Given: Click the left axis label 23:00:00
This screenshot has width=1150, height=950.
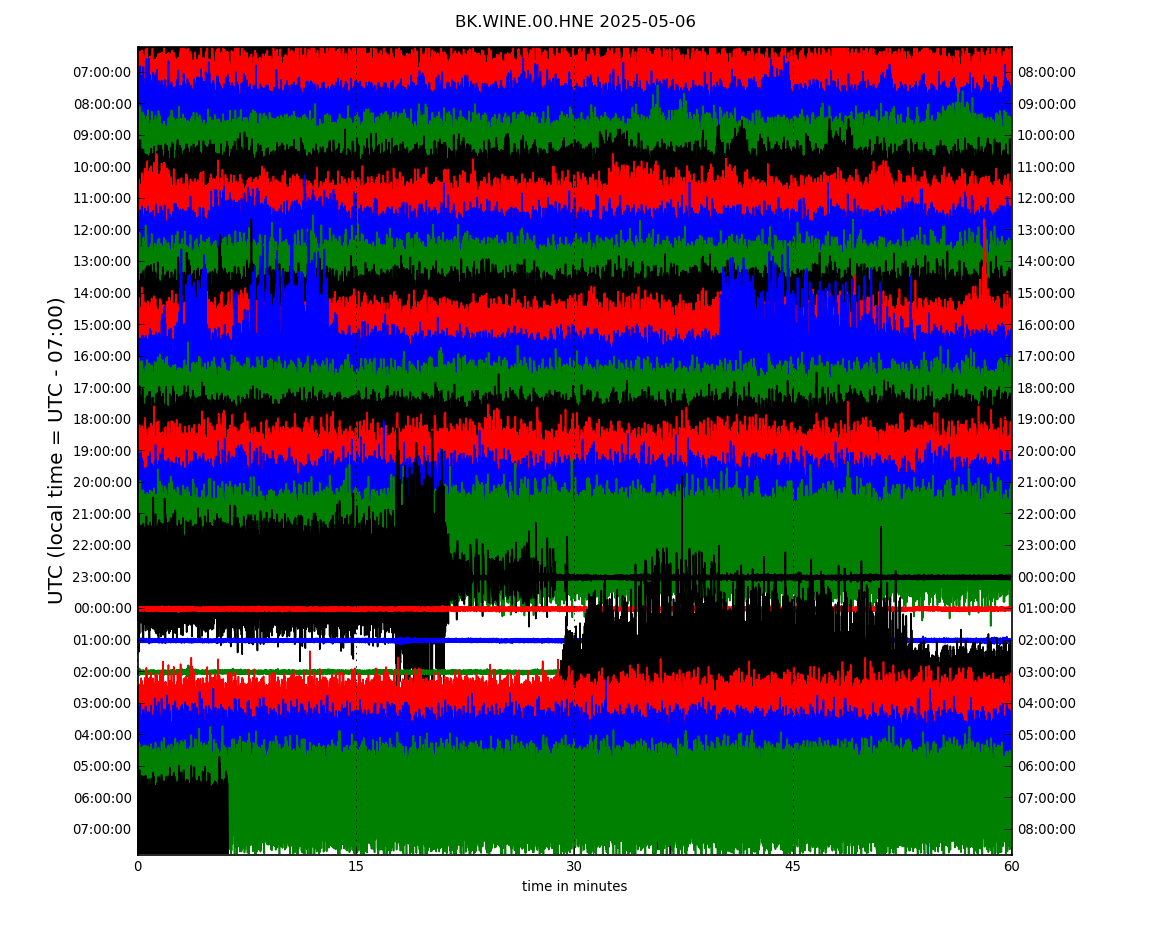Looking at the screenshot, I should coord(103,577).
